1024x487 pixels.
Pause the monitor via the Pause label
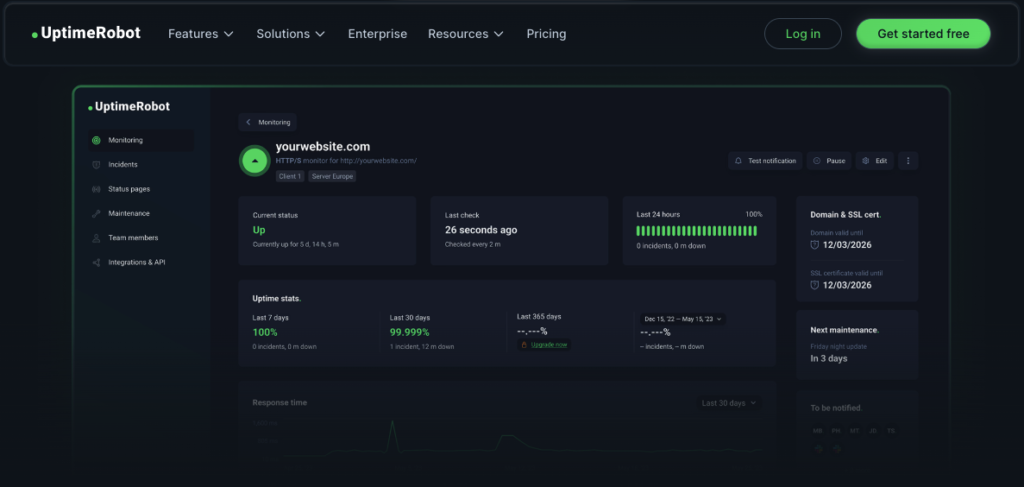coord(836,161)
